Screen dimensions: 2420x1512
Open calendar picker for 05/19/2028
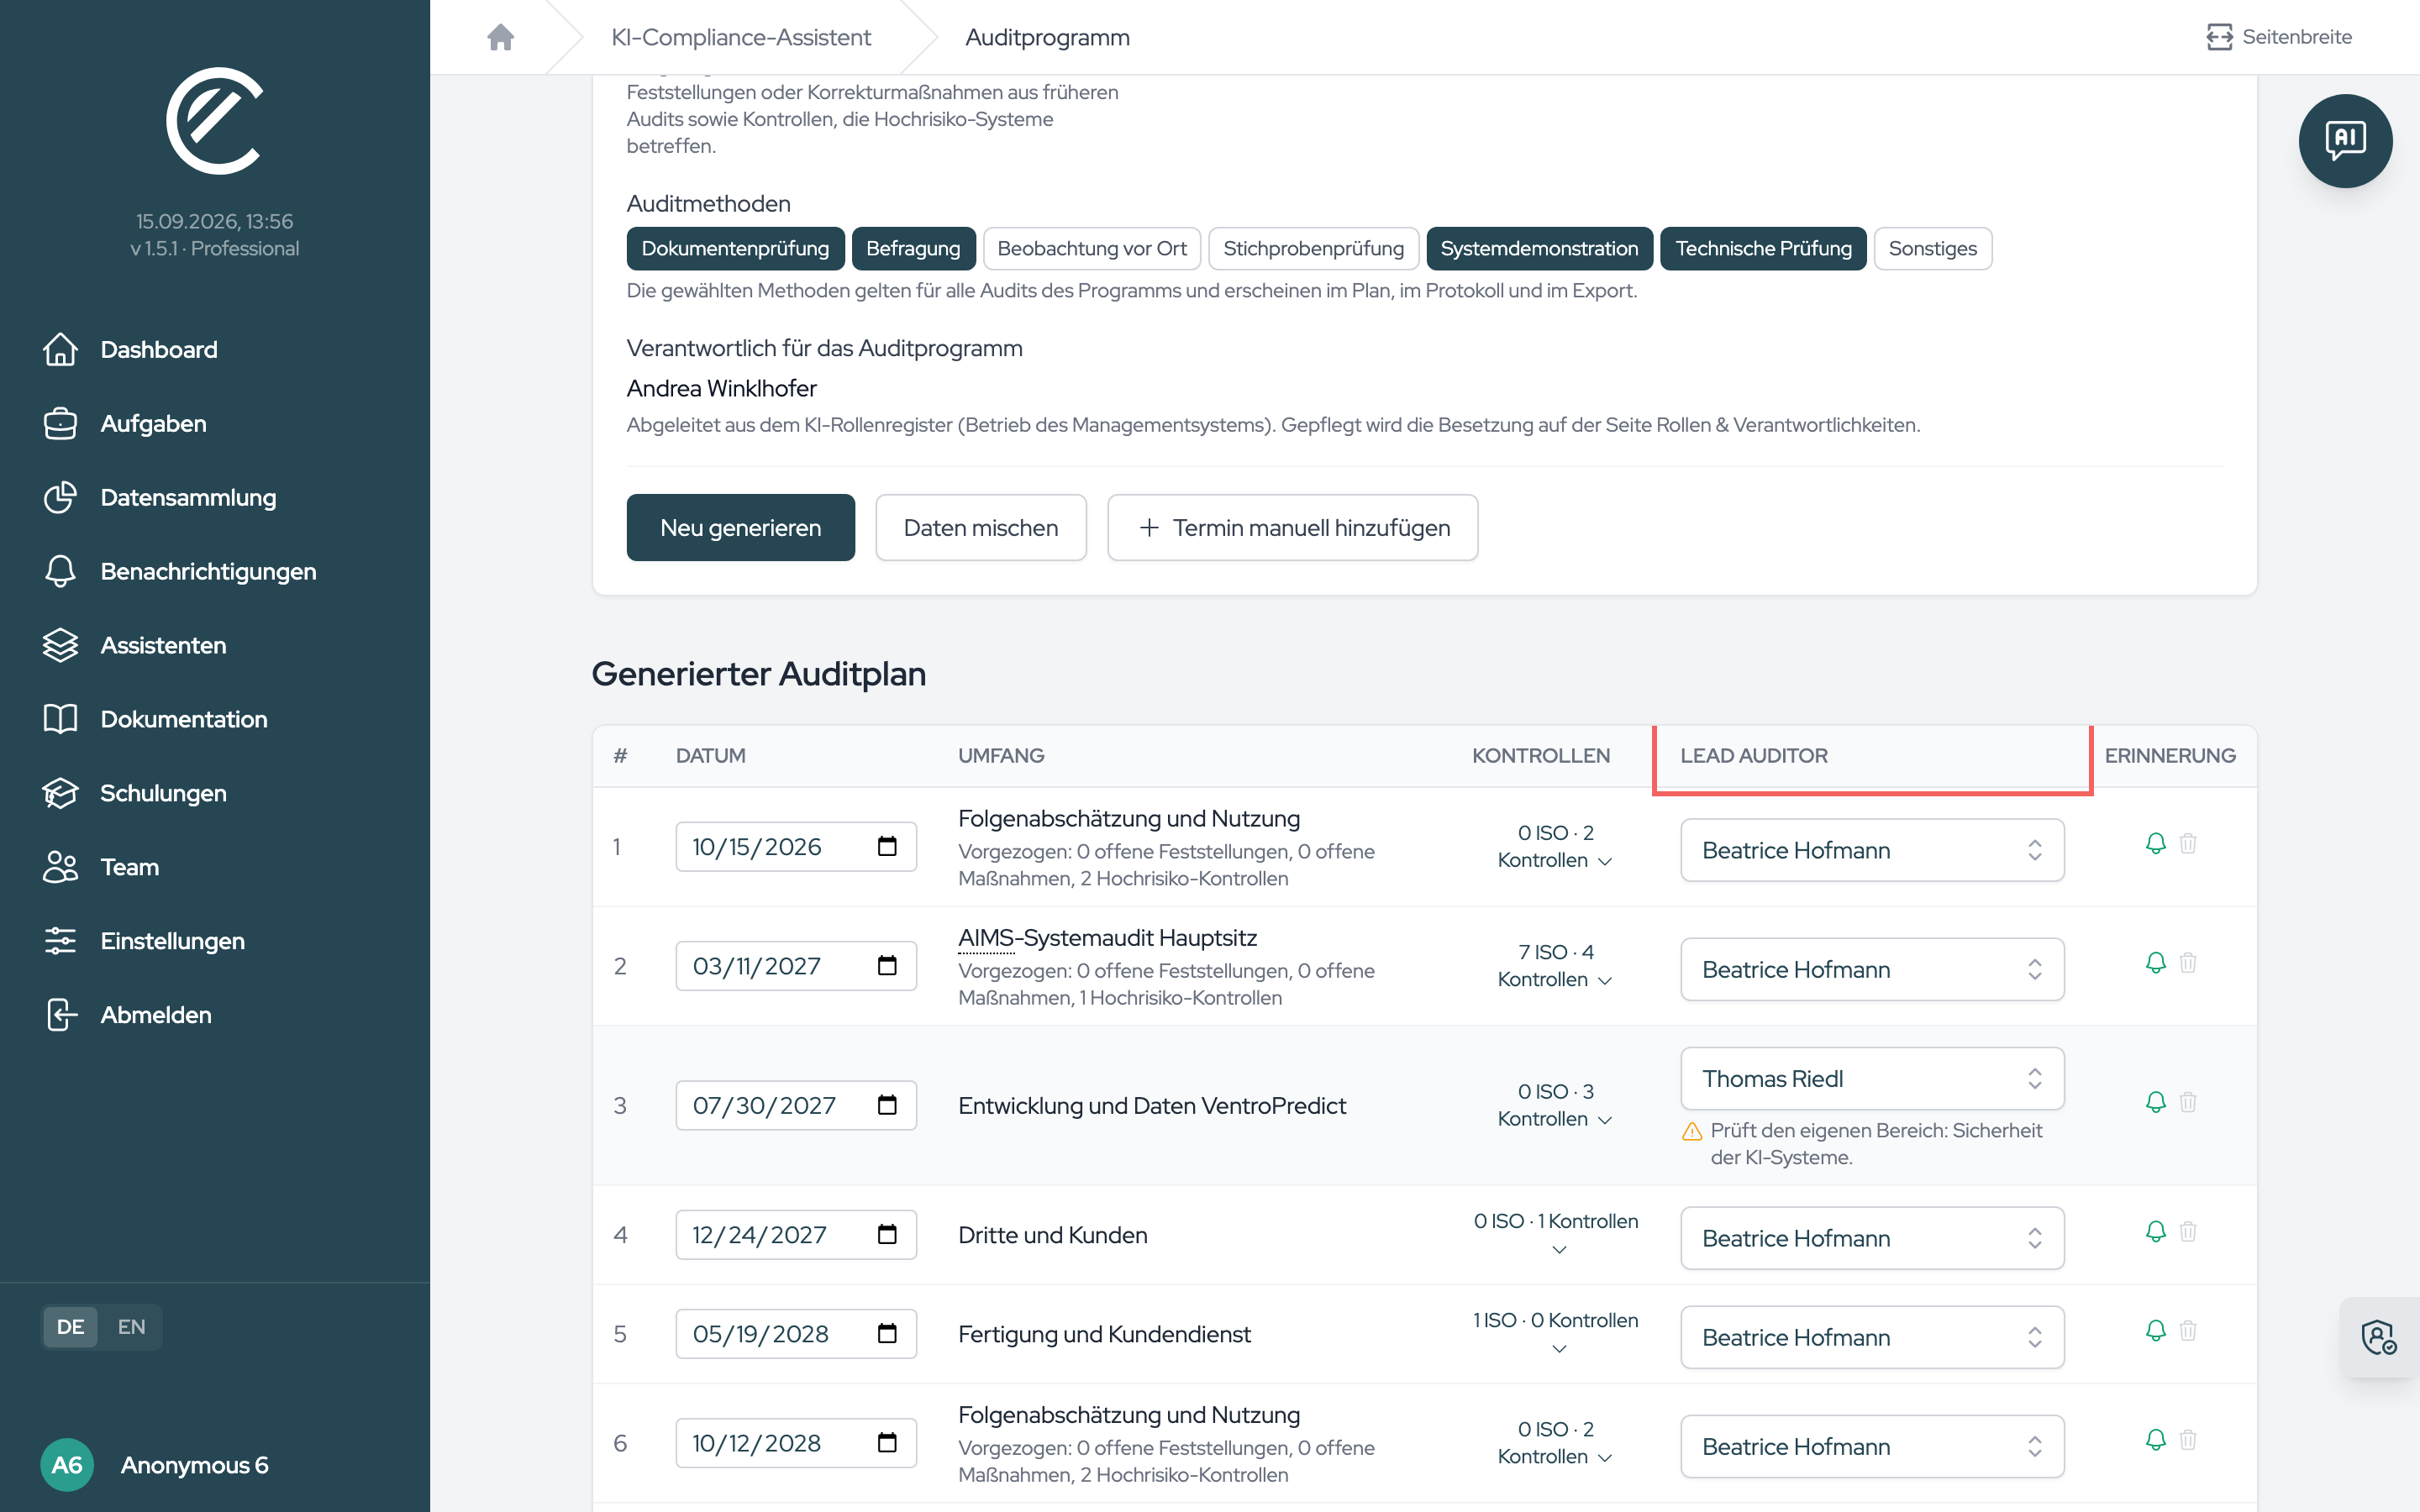(887, 1333)
